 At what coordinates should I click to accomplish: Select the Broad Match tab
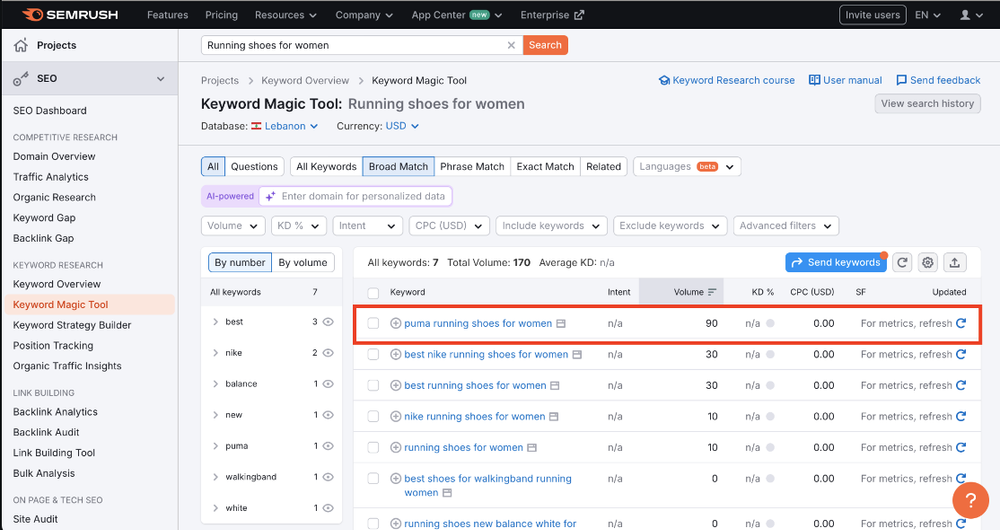point(399,166)
